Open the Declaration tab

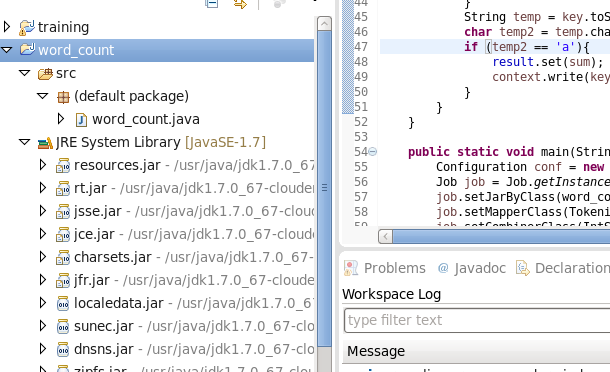[563, 268]
